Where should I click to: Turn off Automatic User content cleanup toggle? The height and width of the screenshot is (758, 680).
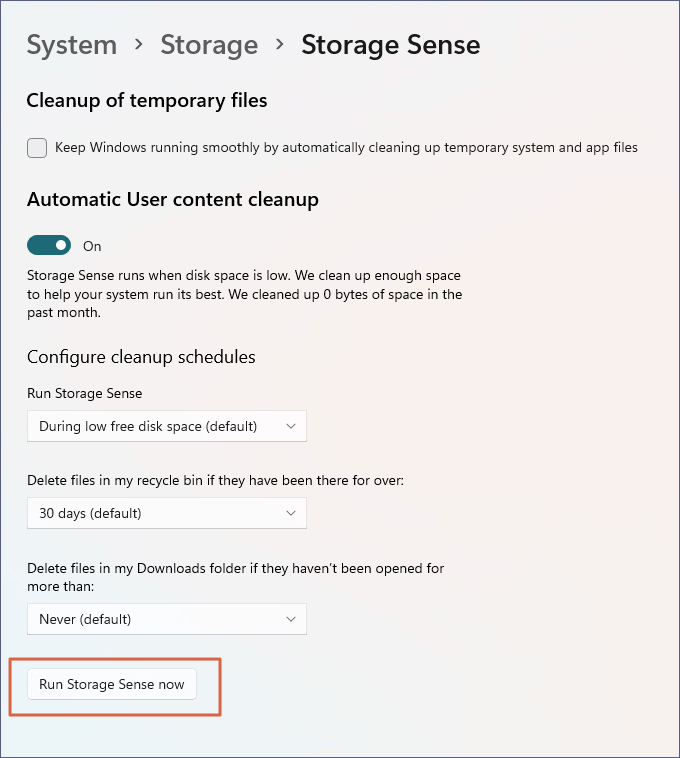(x=49, y=245)
